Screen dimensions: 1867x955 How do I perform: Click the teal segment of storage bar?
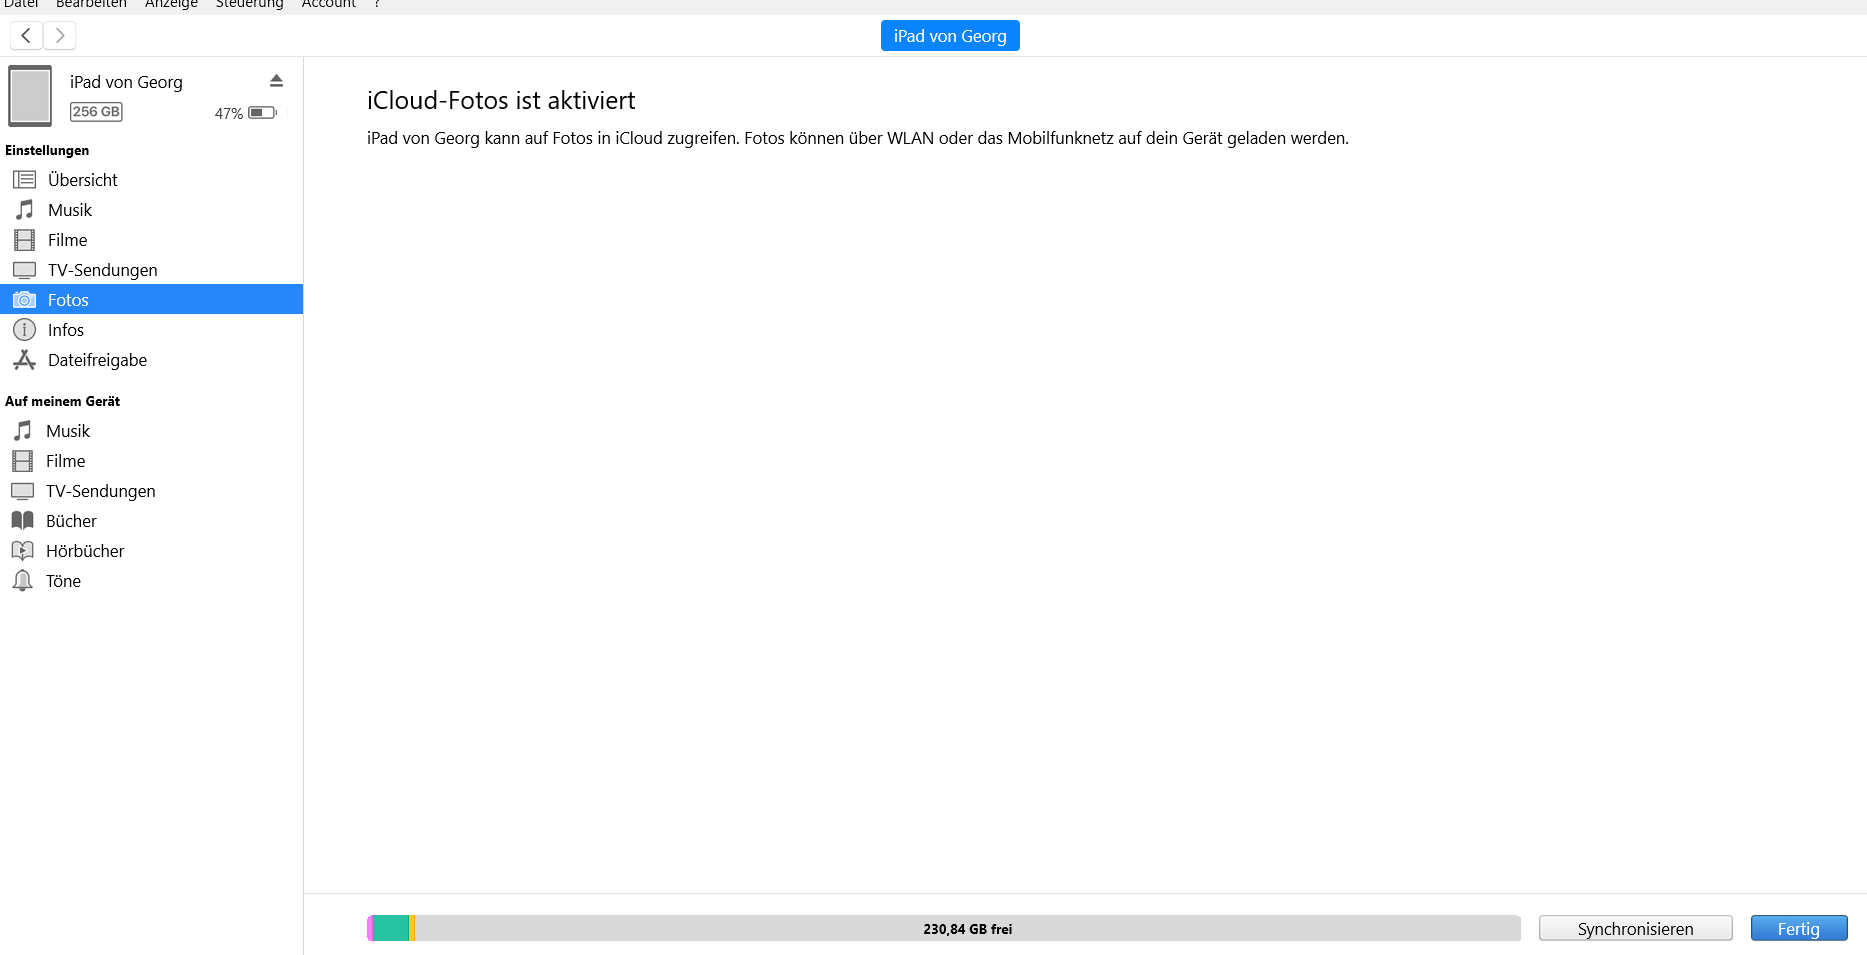point(391,928)
